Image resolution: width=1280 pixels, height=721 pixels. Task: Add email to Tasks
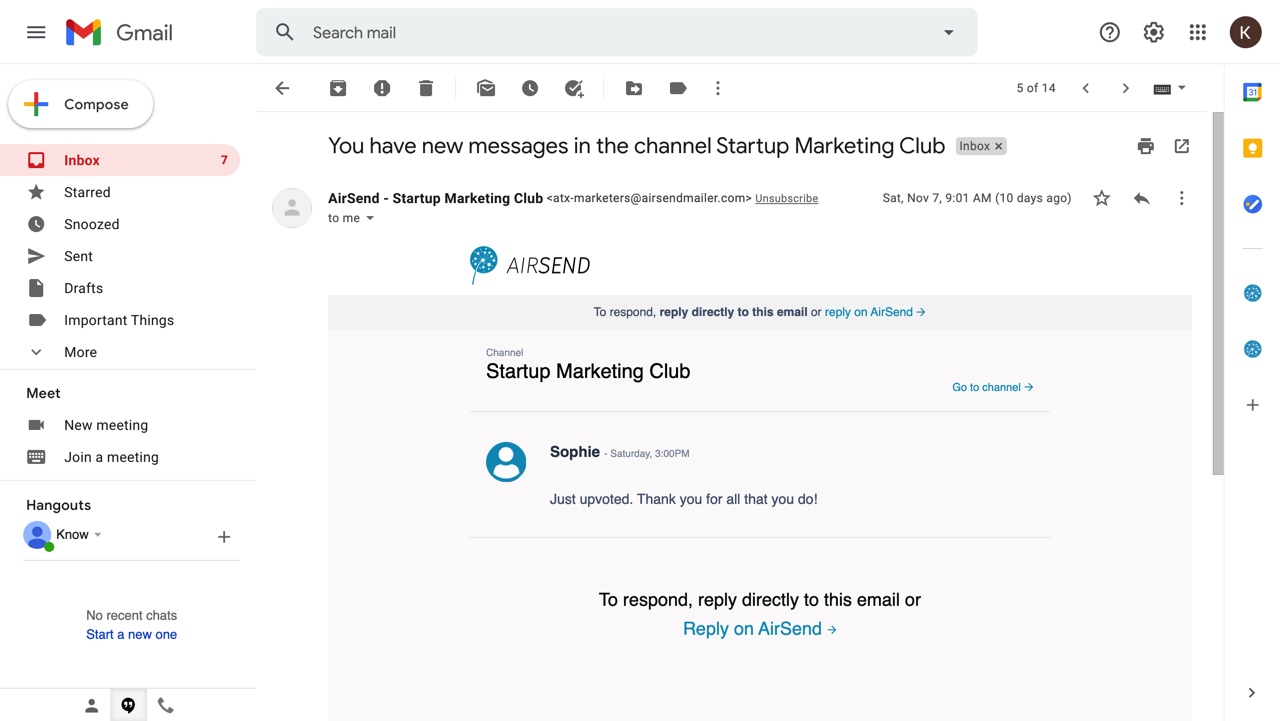point(574,88)
